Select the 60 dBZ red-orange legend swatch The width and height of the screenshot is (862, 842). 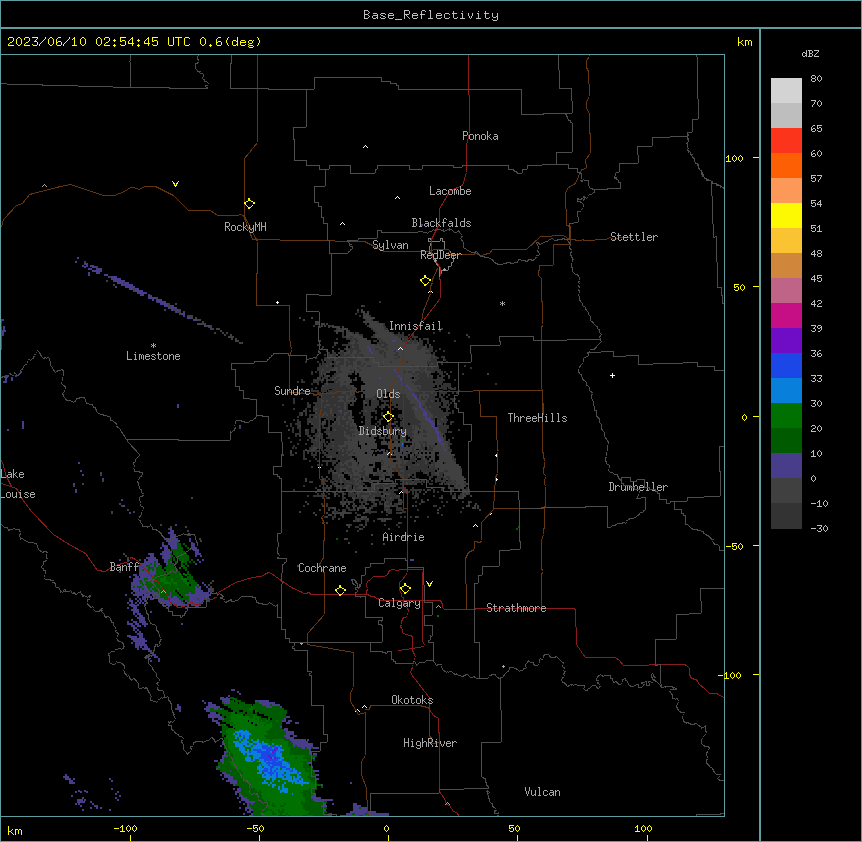786,140
